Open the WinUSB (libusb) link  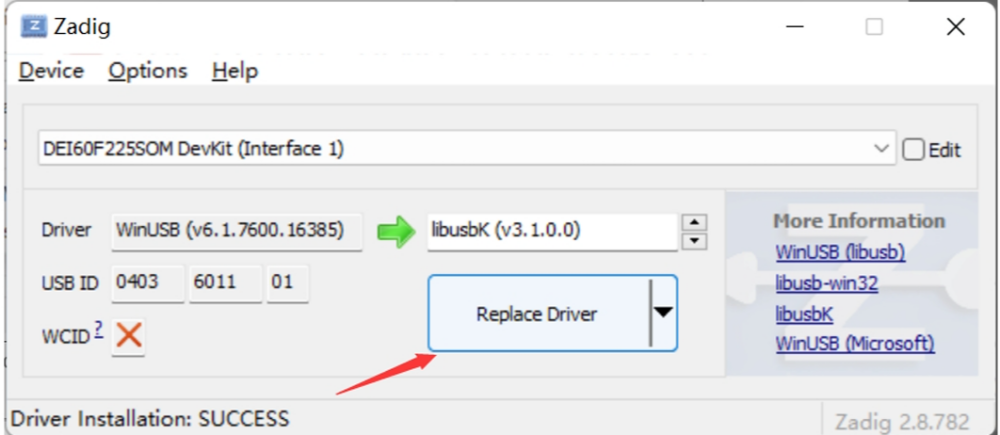coord(841,253)
